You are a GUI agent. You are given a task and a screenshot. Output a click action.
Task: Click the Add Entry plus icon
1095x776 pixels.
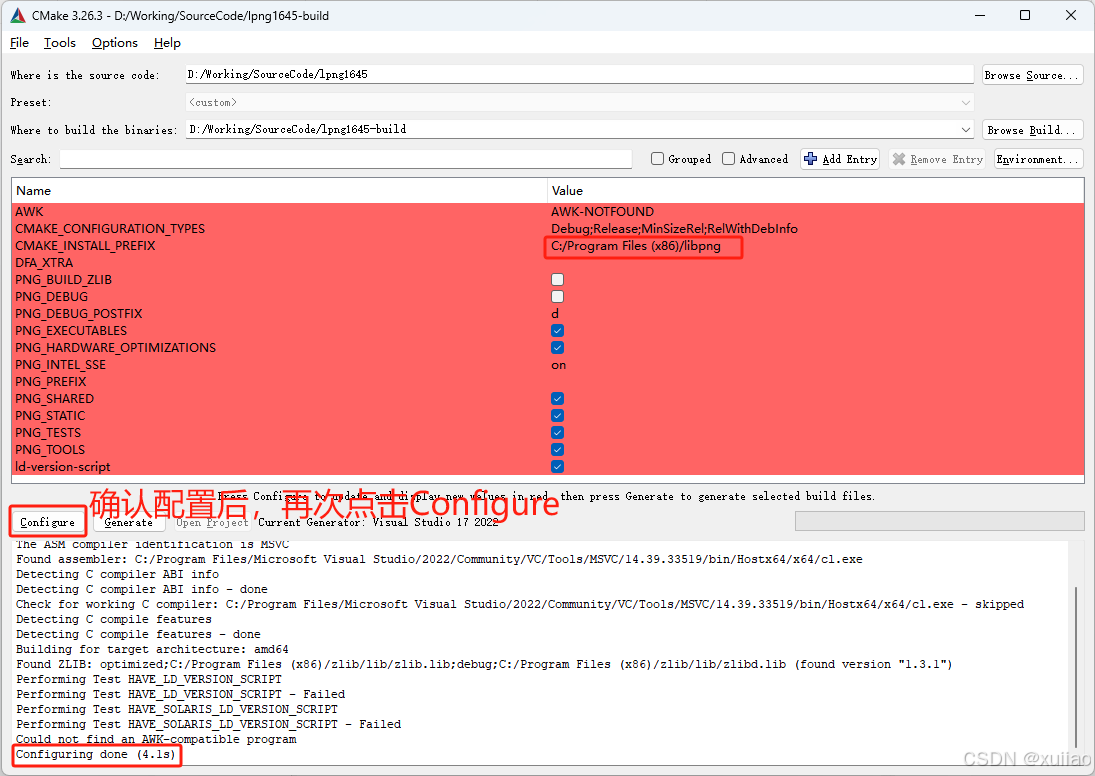[x=812, y=158]
